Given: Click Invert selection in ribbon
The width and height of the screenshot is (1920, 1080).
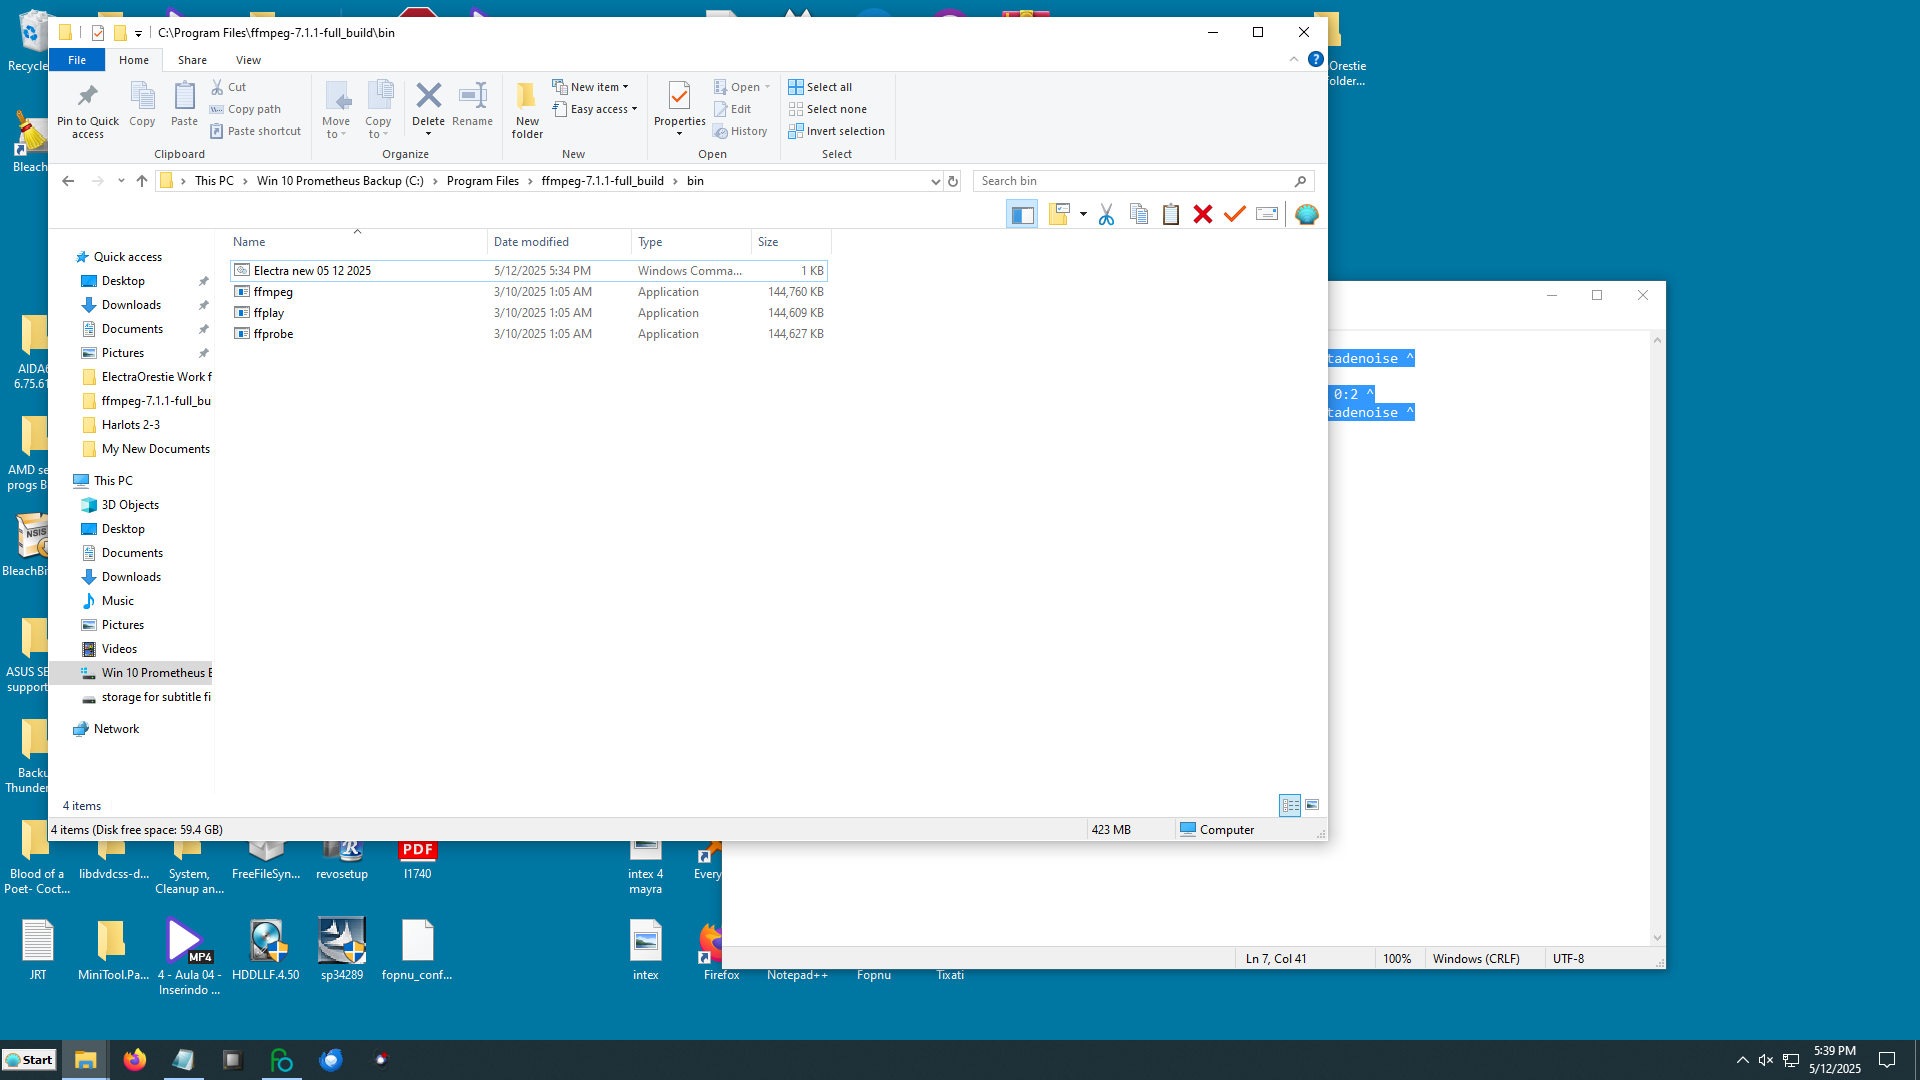Looking at the screenshot, I should pyautogui.click(x=836, y=131).
